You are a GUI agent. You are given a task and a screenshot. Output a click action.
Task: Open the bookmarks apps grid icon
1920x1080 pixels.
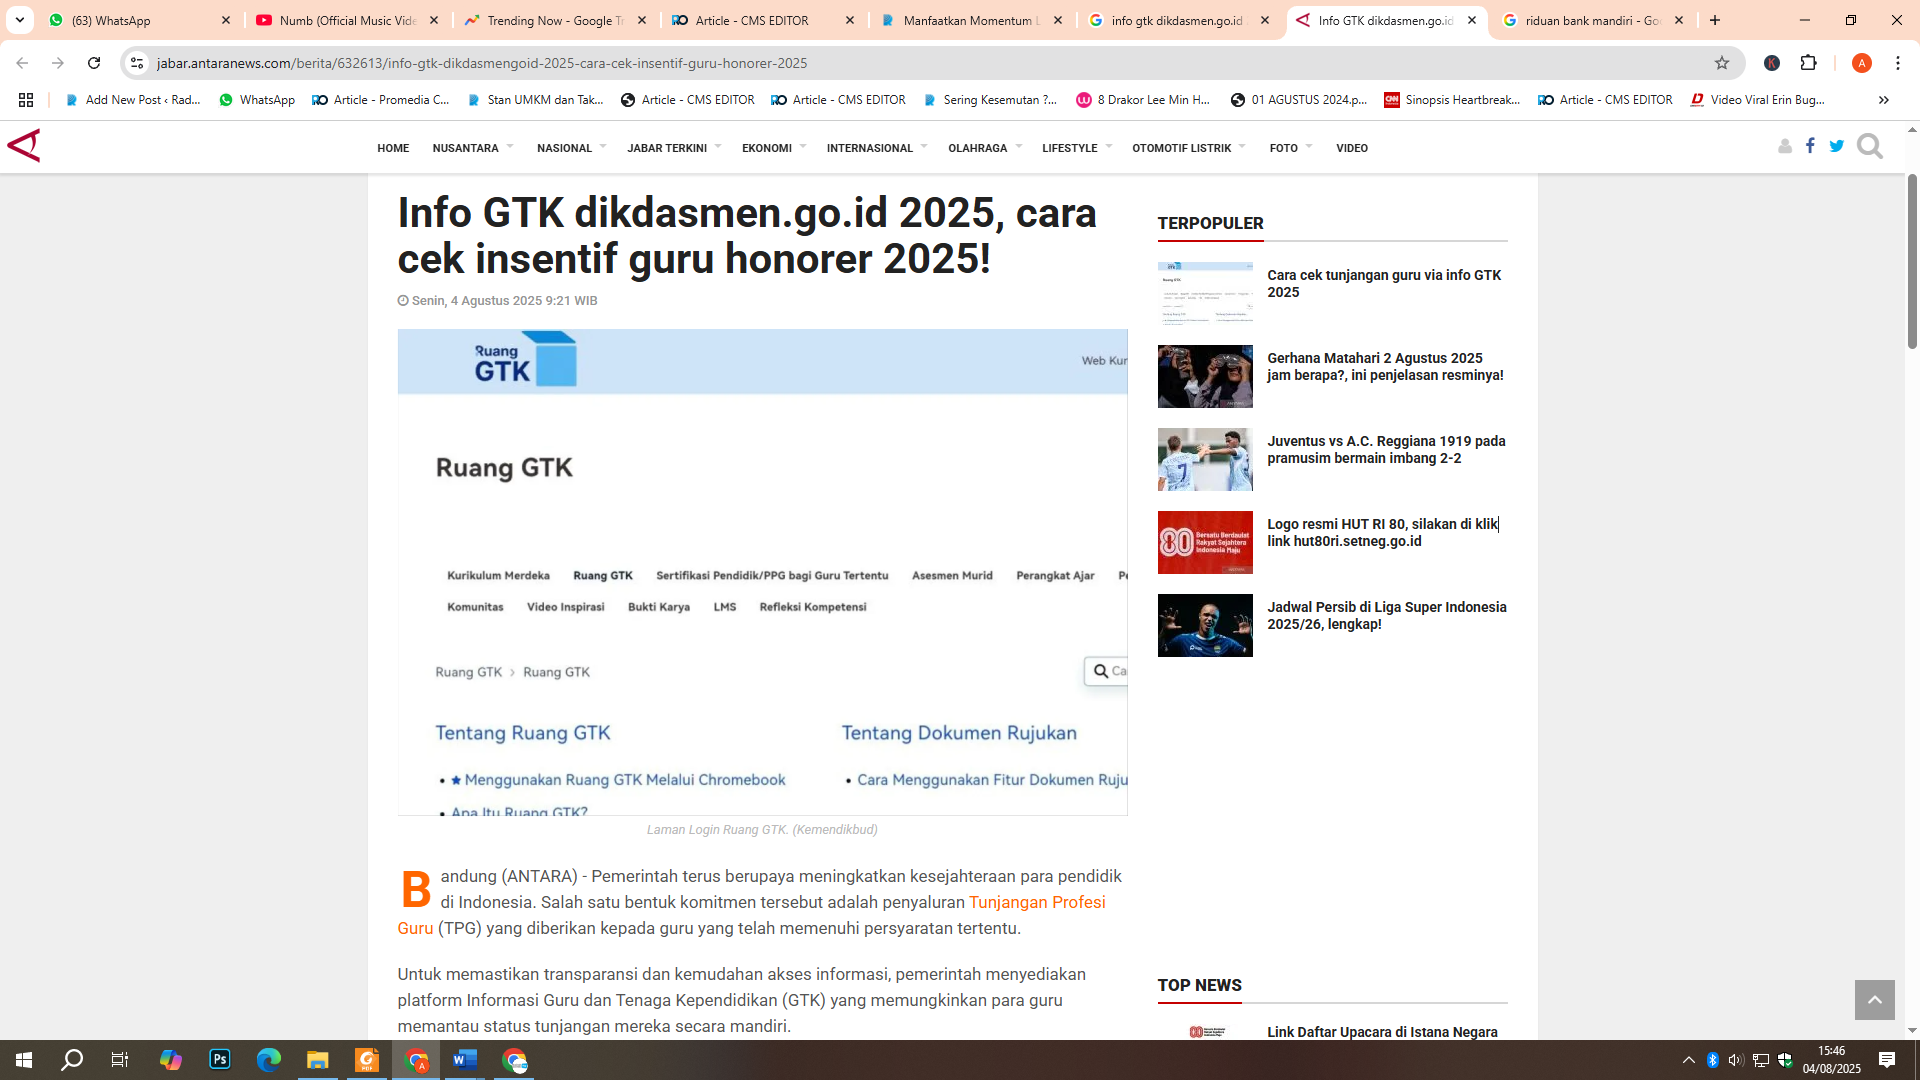pyautogui.click(x=26, y=100)
